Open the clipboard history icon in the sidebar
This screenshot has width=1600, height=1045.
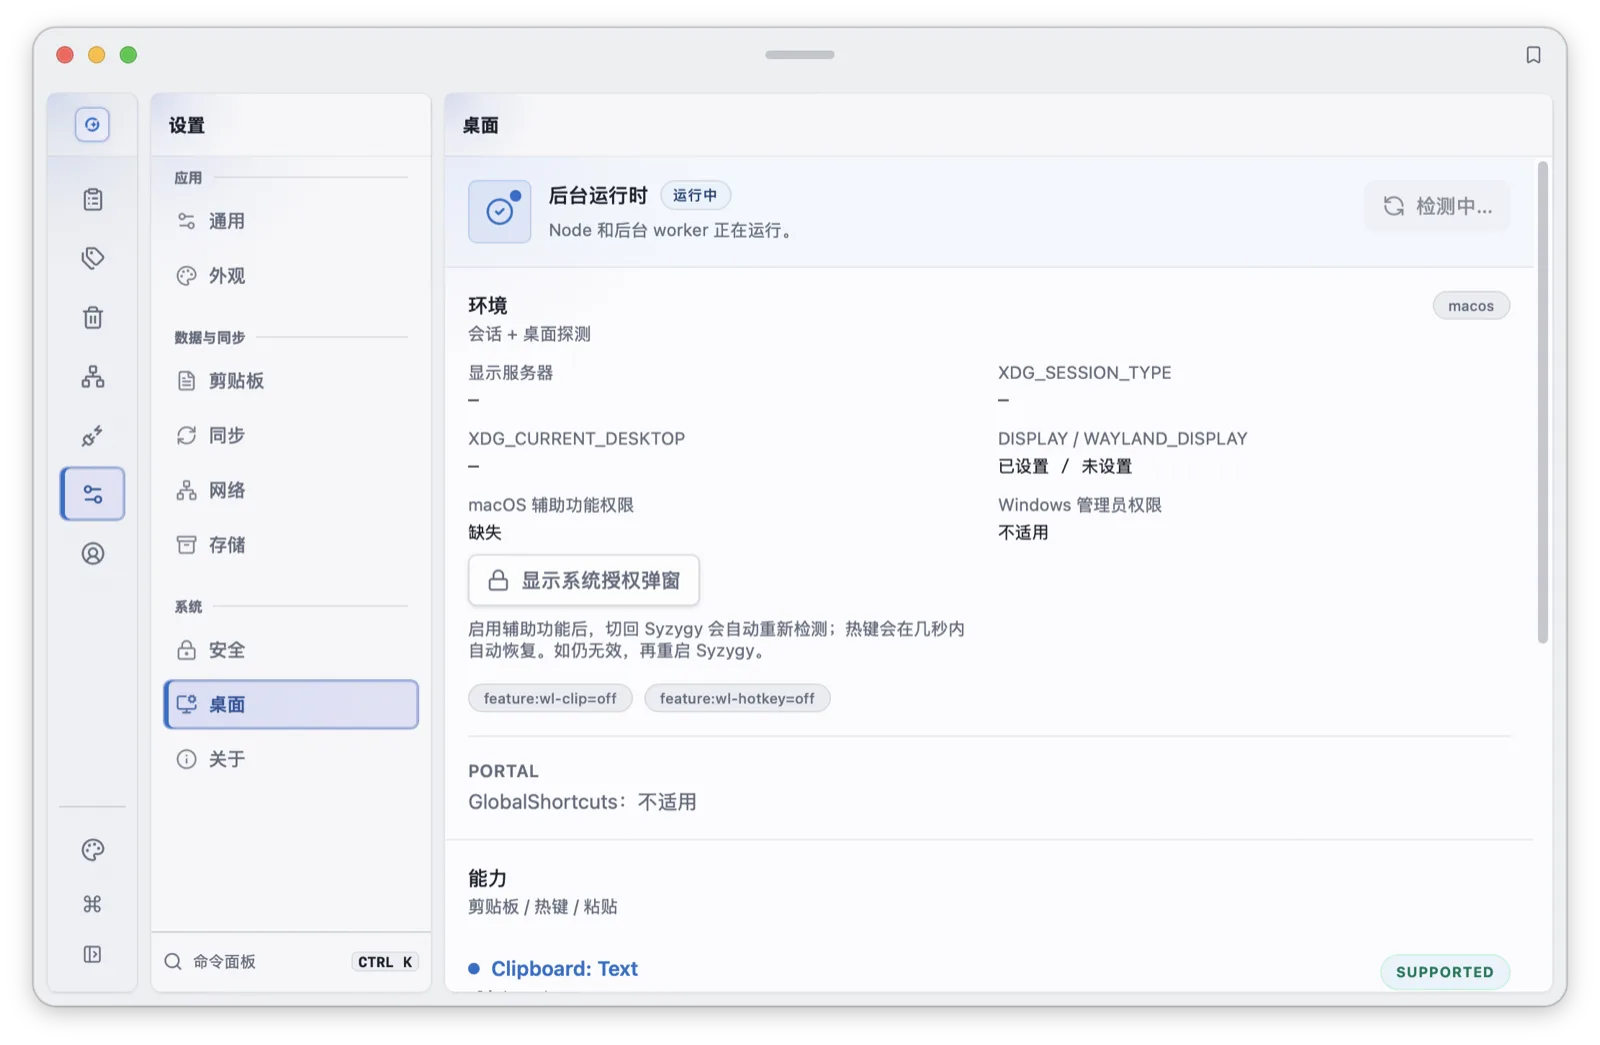pos(93,200)
